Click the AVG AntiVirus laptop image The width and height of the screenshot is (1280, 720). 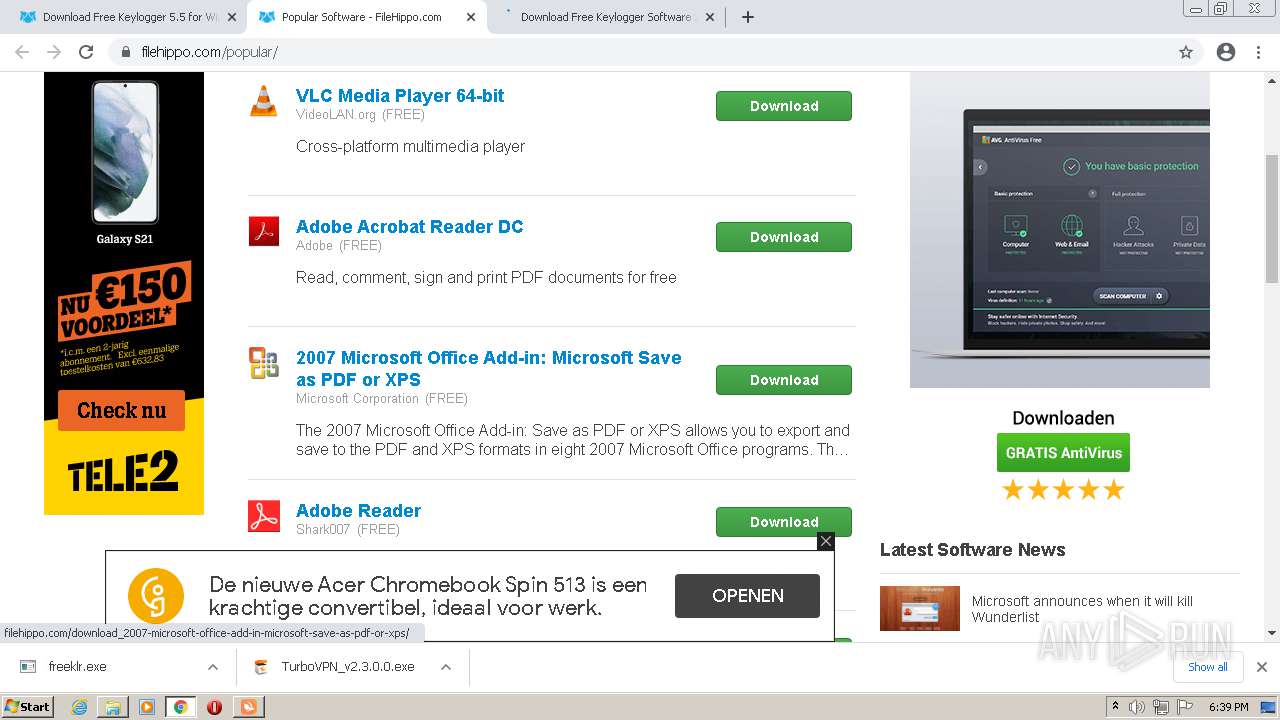(1060, 231)
